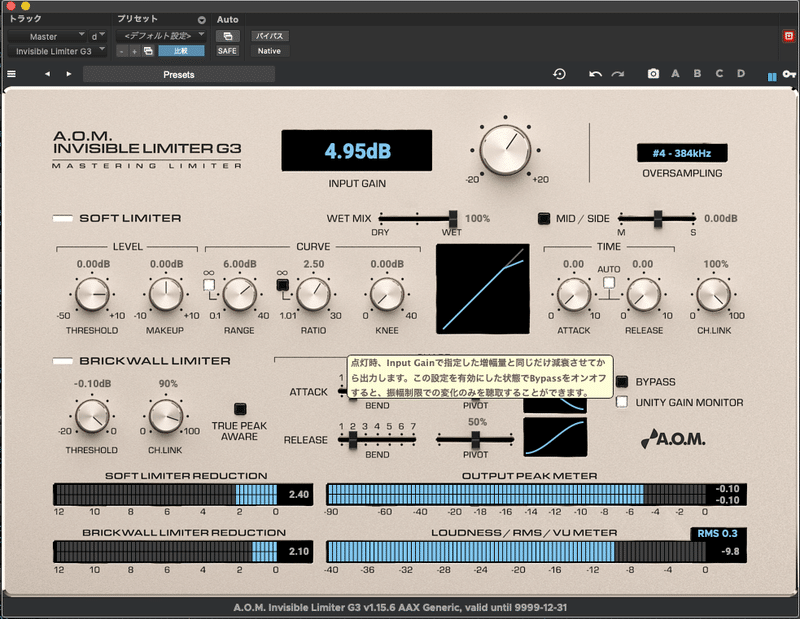This screenshot has width=800, height=619.
Task: Click the camera snapshot icon
Action: [x=653, y=74]
